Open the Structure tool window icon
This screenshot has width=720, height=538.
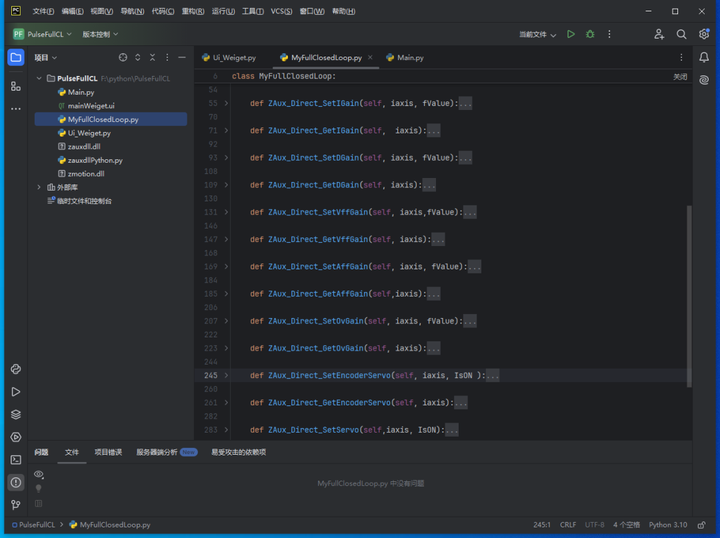tap(16, 86)
